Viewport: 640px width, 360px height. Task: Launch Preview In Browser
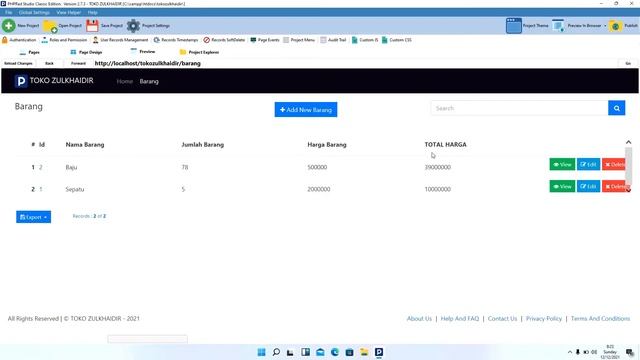(x=577, y=26)
